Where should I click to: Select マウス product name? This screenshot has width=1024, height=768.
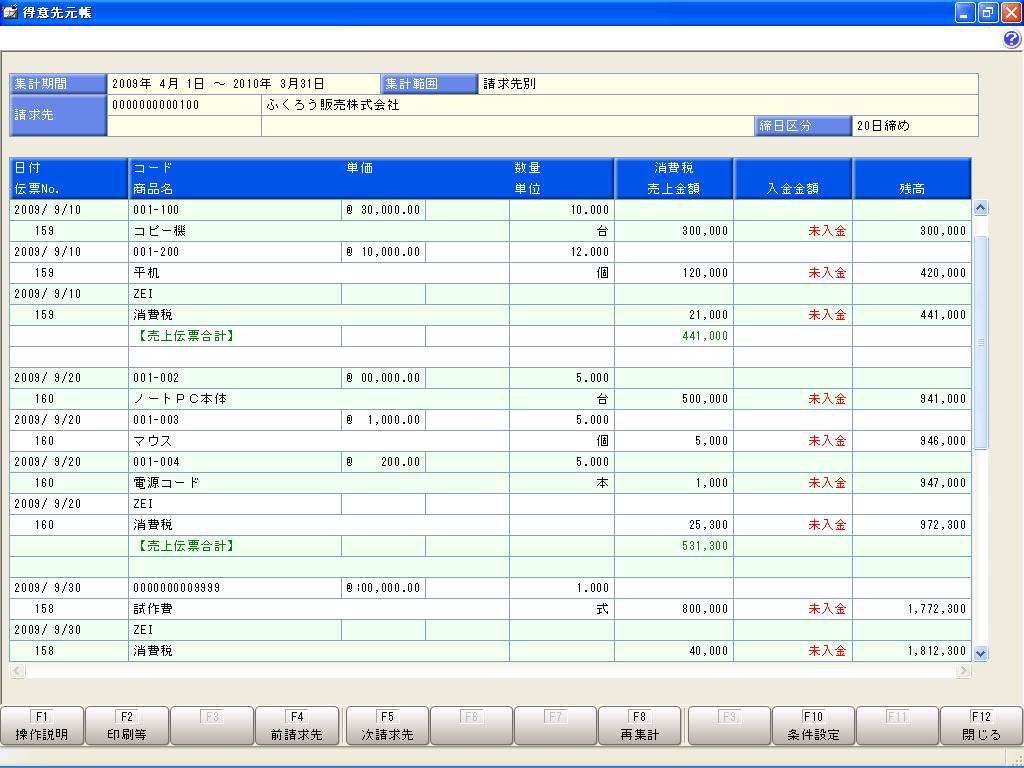pyautogui.click(x=153, y=441)
